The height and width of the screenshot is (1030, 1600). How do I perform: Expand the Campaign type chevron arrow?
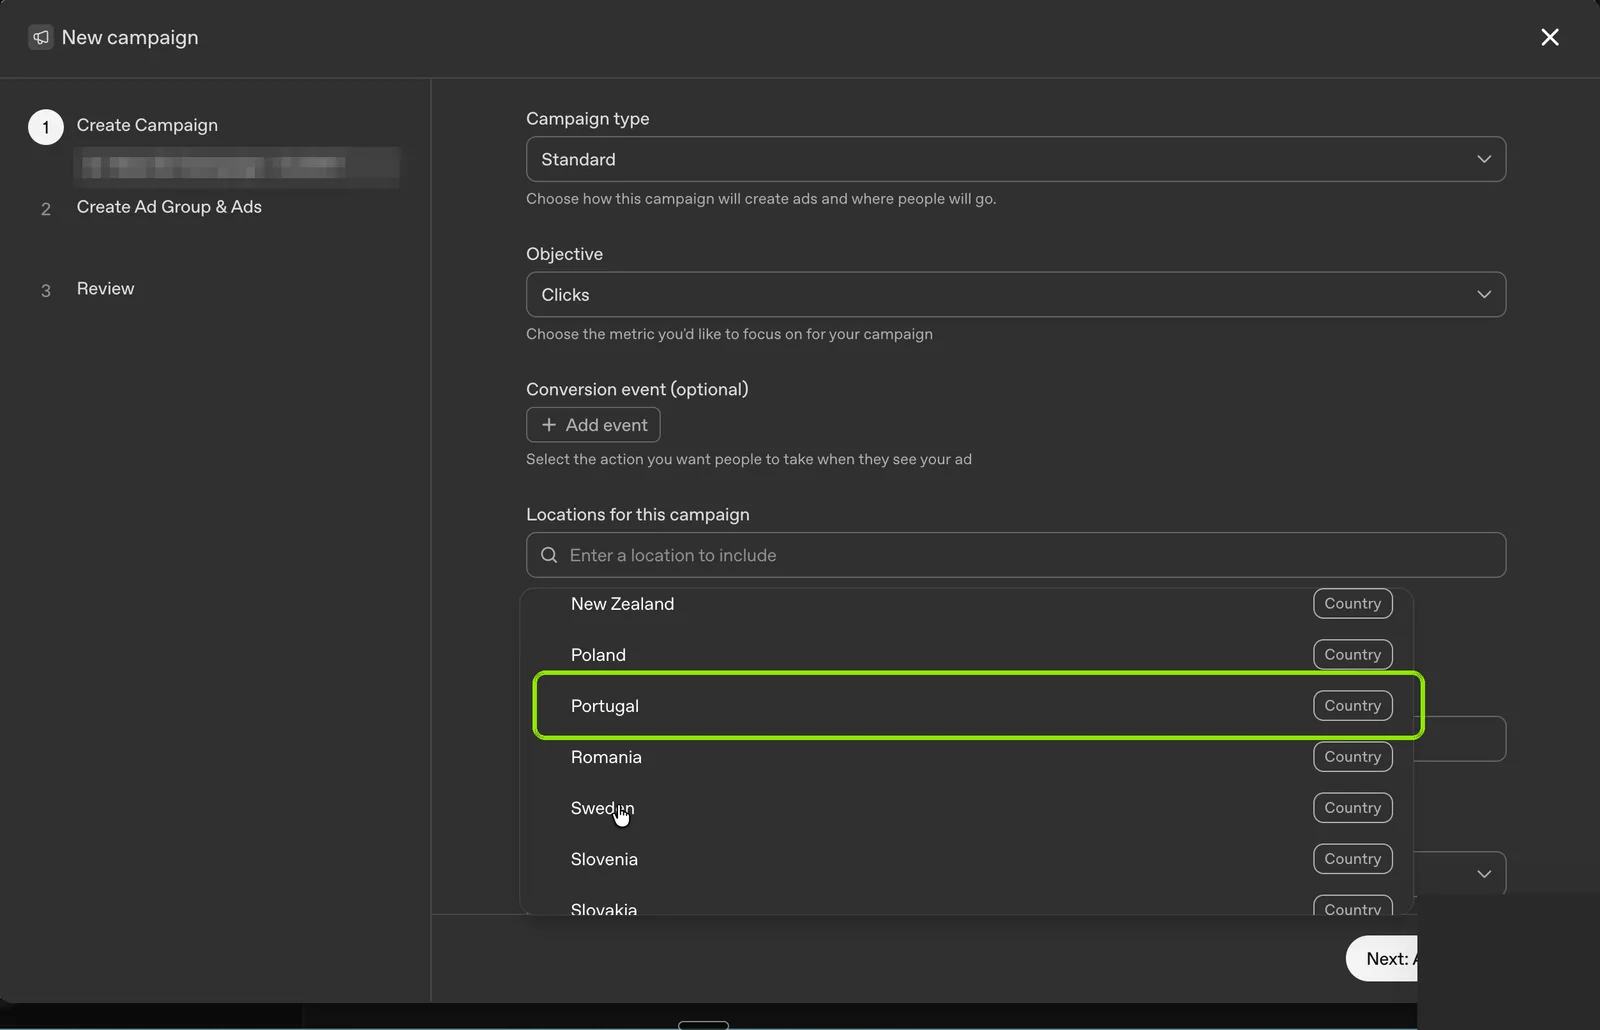tap(1484, 159)
